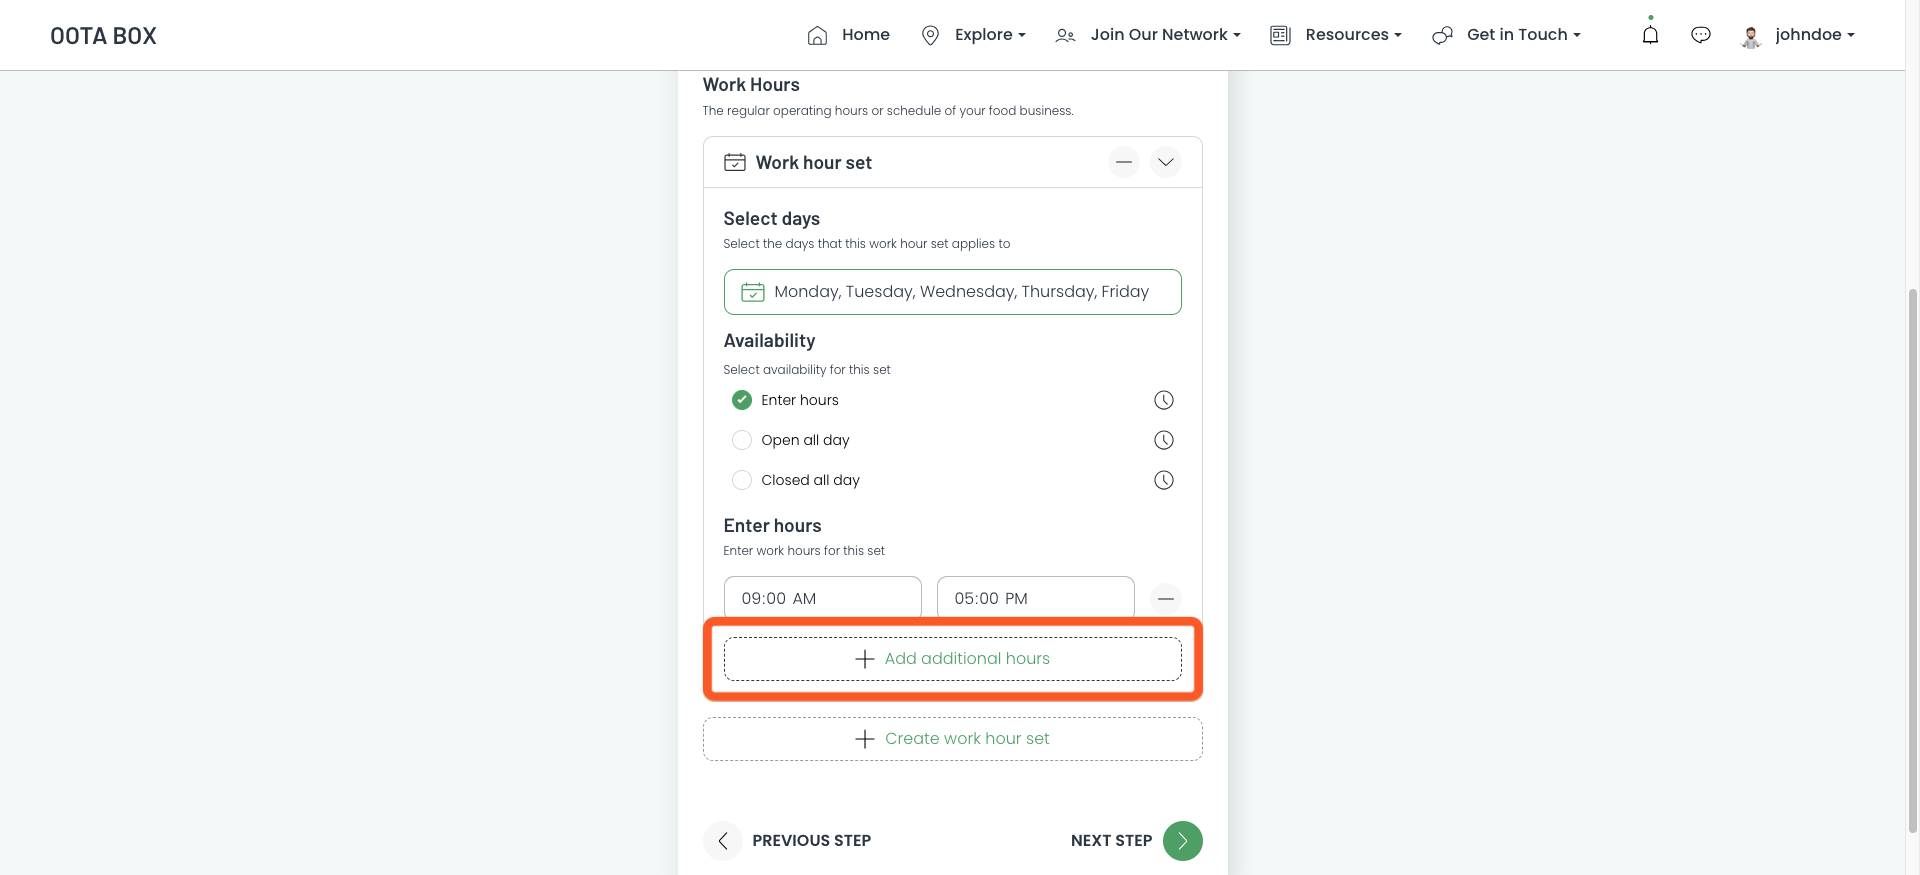Click the clock icon beside Closed all day
The width and height of the screenshot is (1920, 875).
tap(1163, 480)
